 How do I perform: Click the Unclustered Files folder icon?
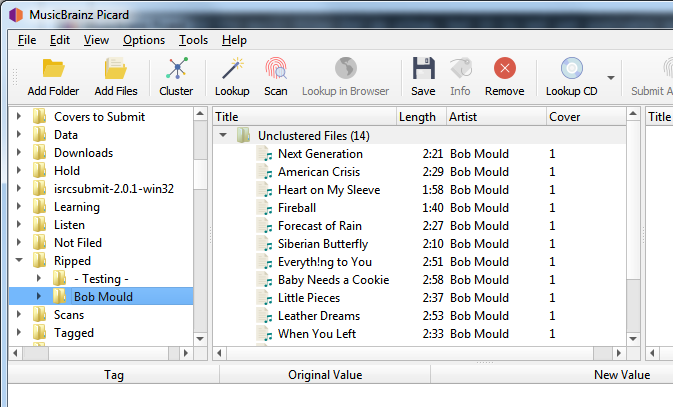(x=243, y=136)
